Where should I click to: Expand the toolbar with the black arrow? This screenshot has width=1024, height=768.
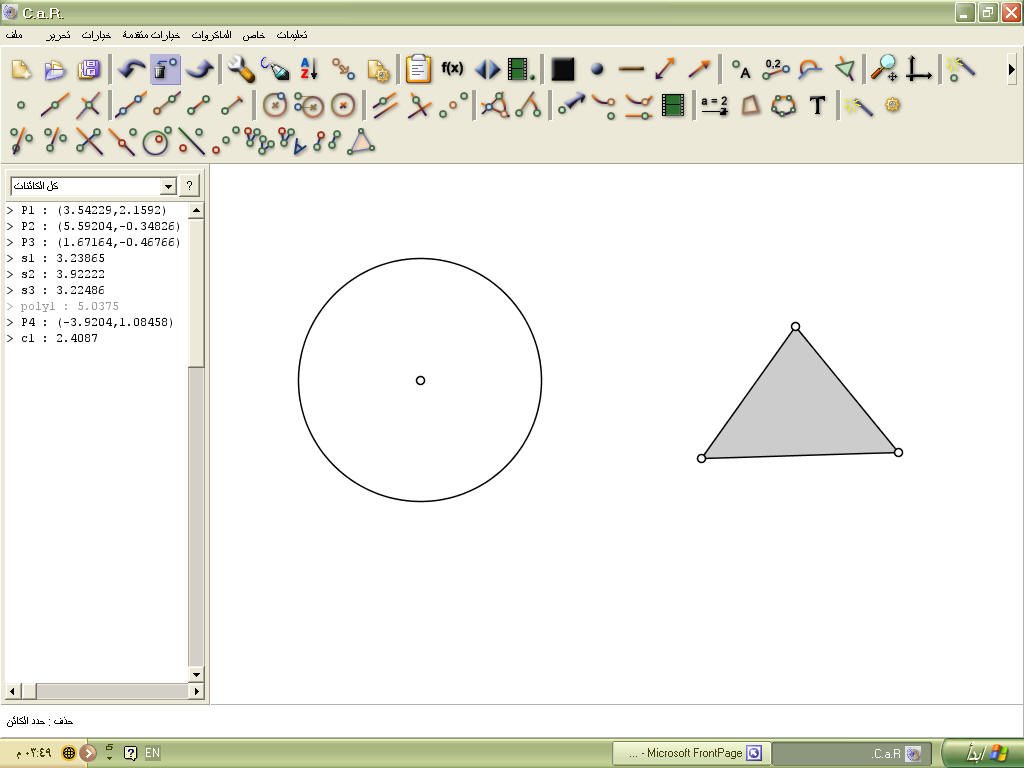(1012, 69)
